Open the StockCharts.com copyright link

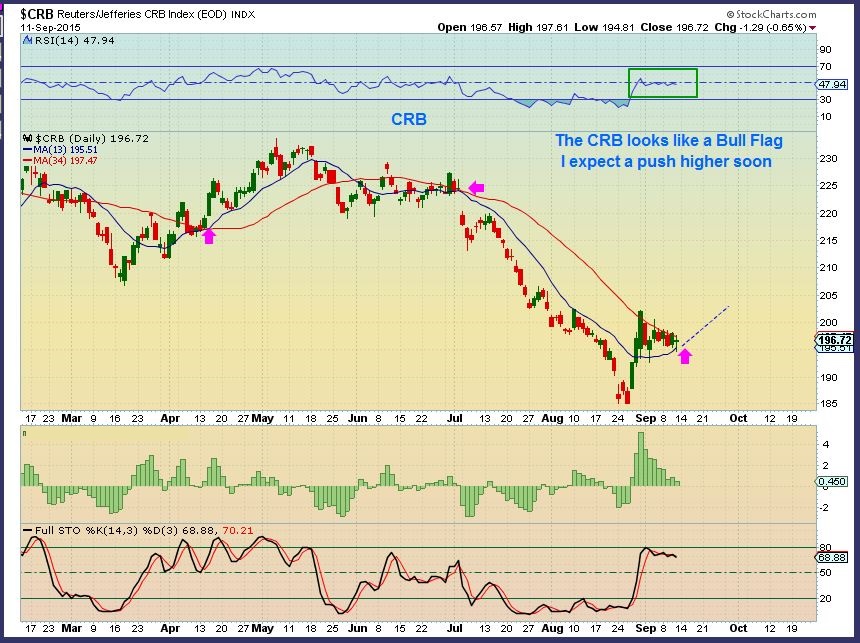pyautogui.click(x=771, y=14)
